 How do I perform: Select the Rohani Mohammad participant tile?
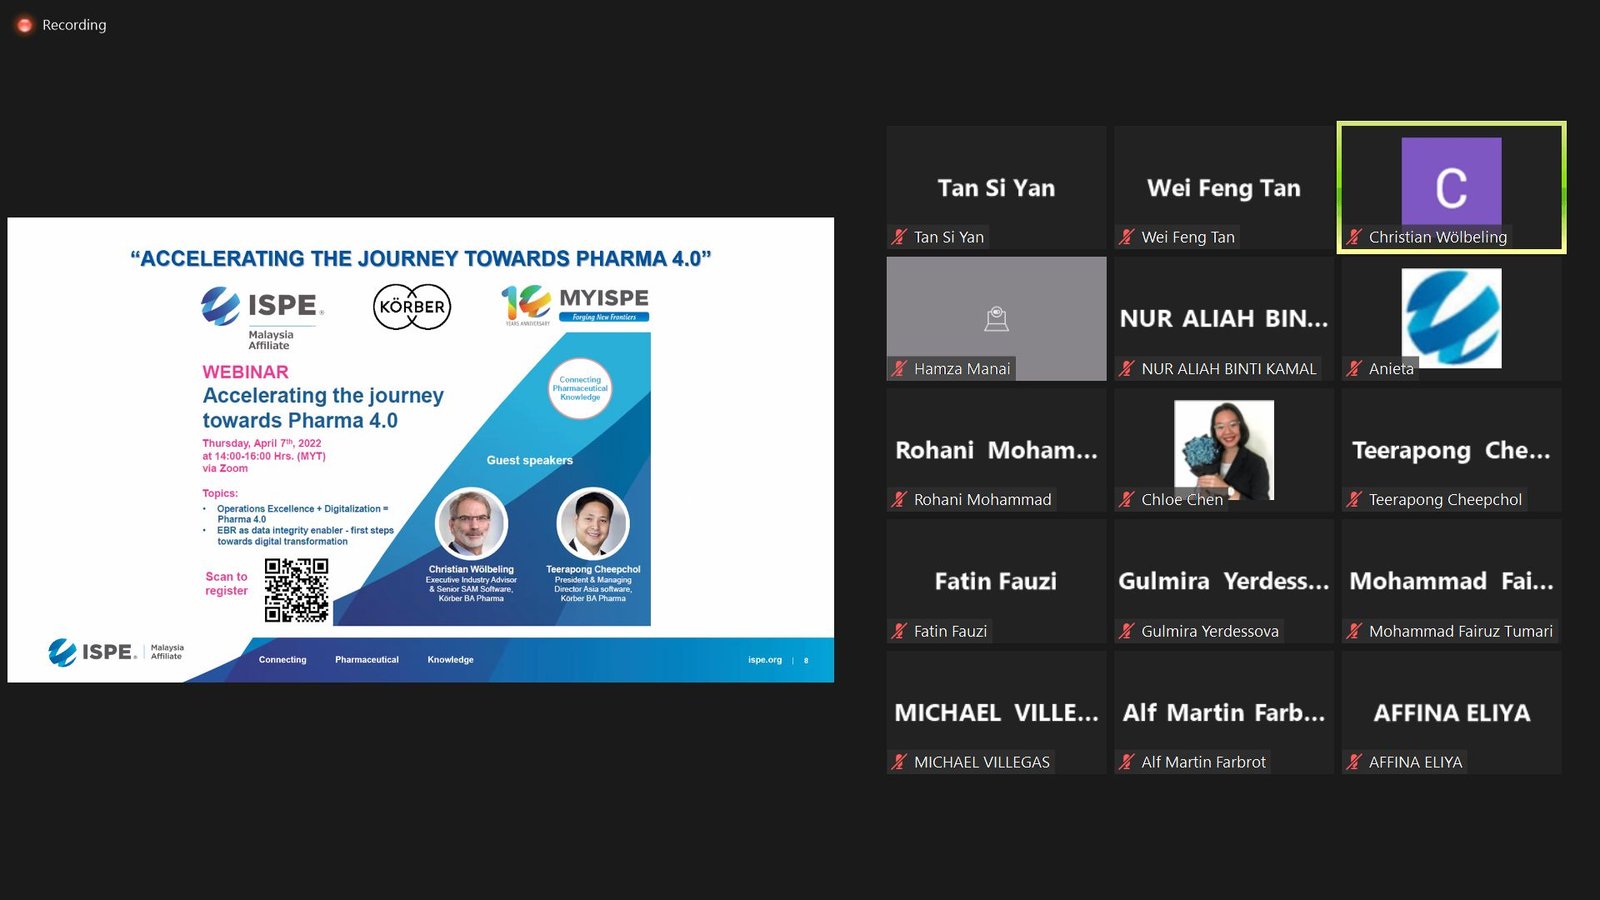point(996,450)
